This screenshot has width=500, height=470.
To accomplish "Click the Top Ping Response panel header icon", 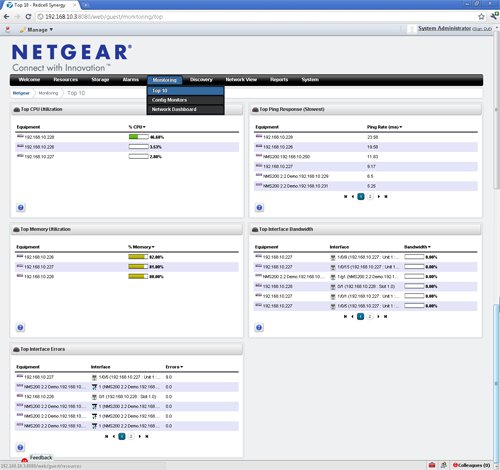I will tap(255, 110).
